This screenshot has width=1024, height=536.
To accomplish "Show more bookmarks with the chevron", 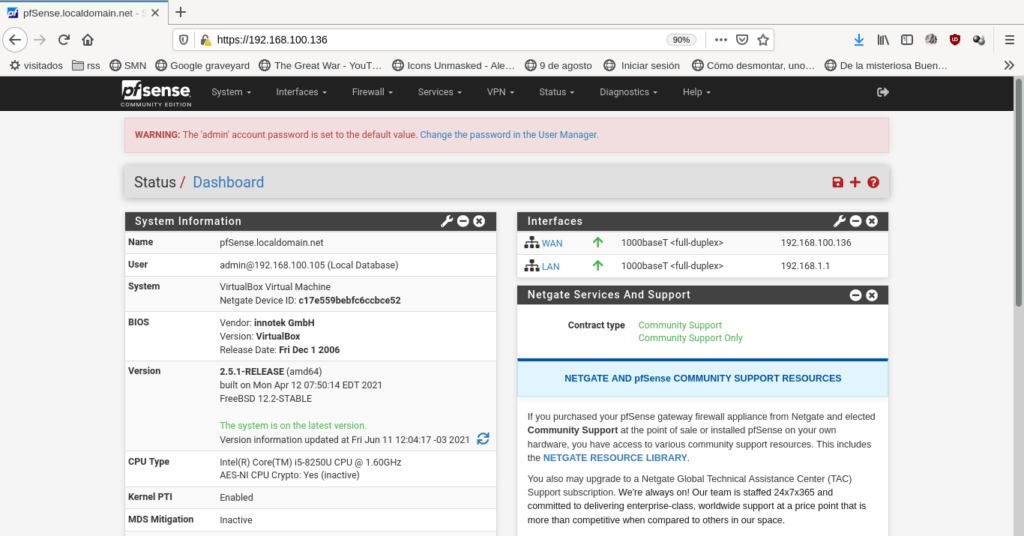I will pyautogui.click(x=1009, y=65).
